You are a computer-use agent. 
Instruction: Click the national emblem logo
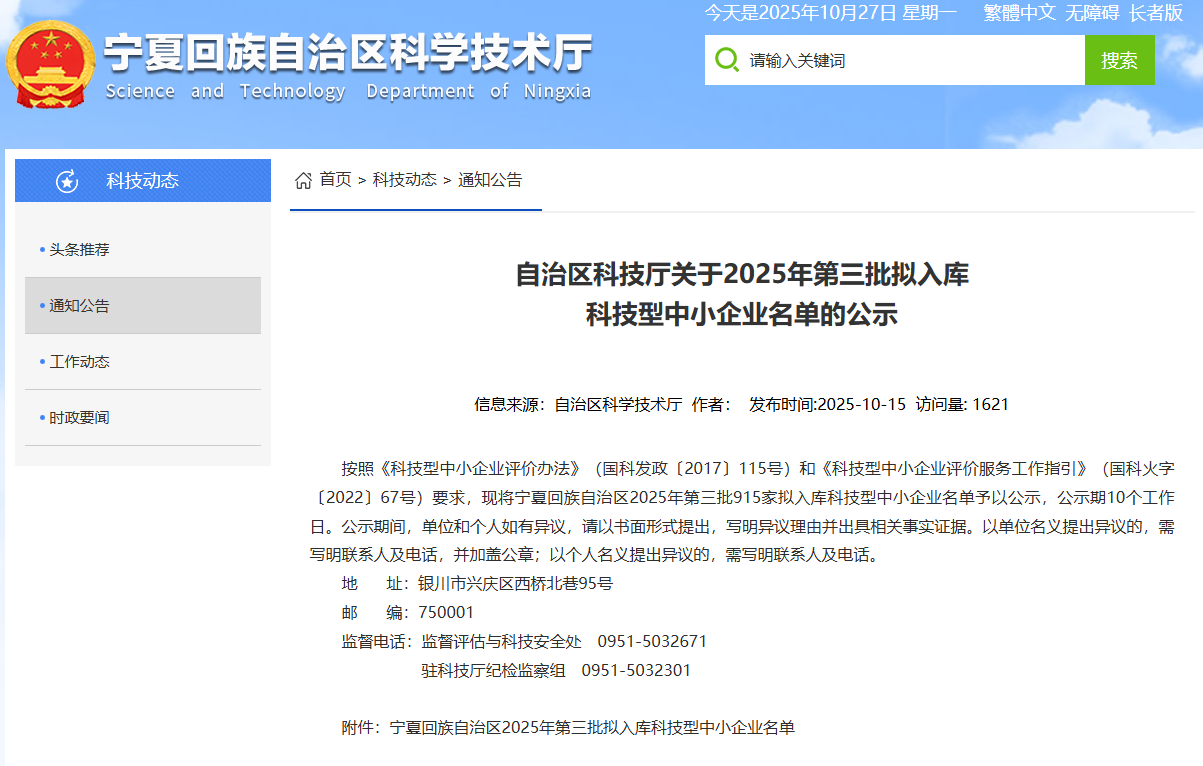pyautogui.click(x=50, y=66)
